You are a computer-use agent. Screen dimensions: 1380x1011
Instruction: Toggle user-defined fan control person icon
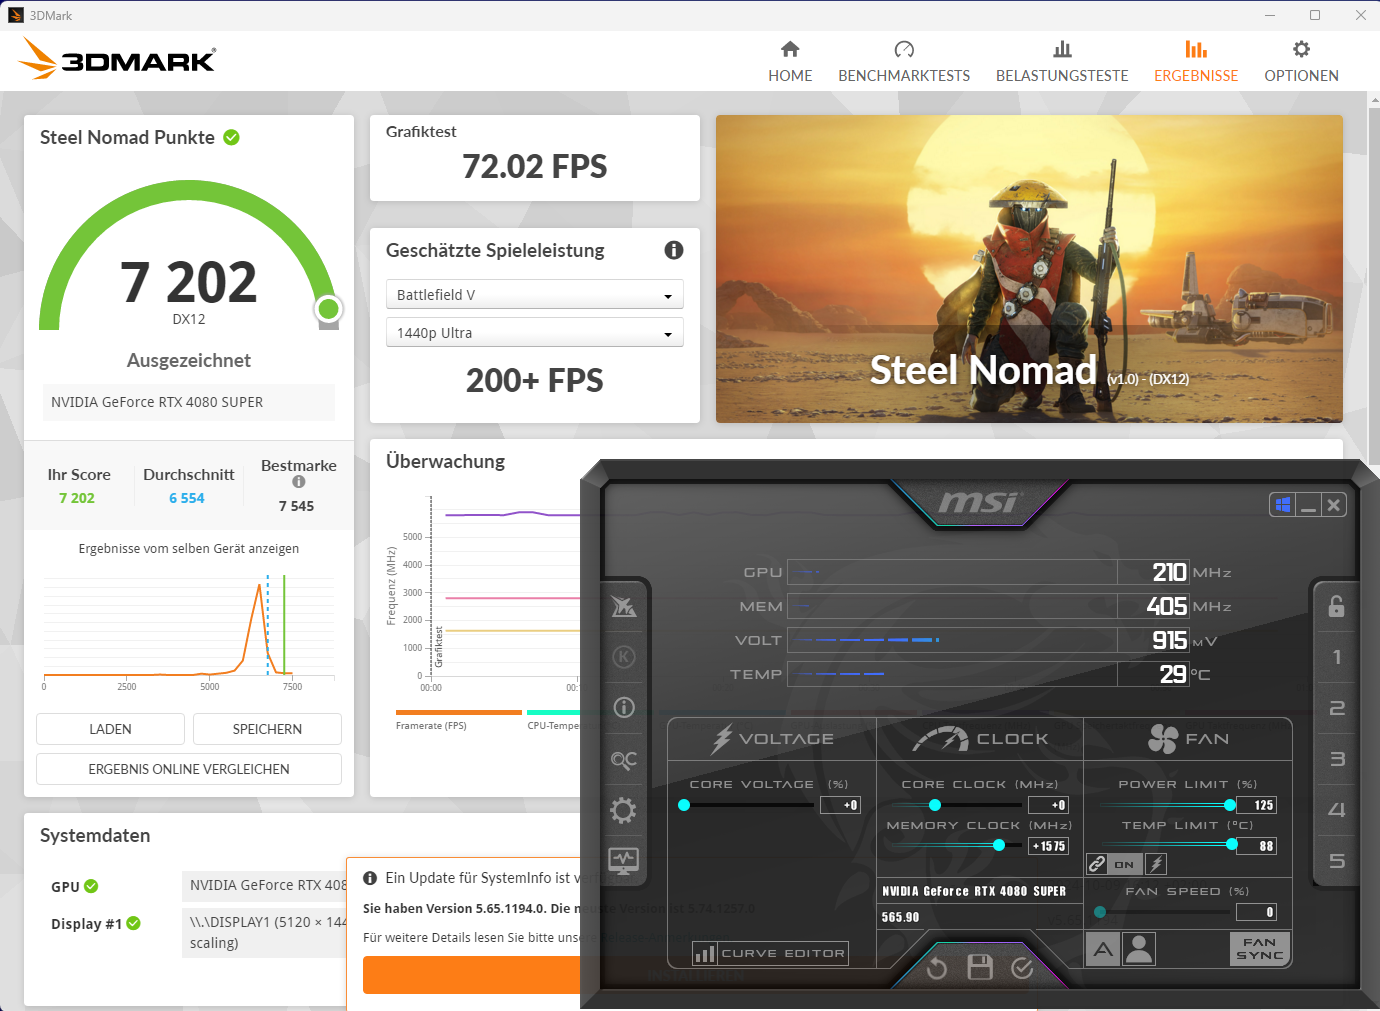click(1139, 949)
